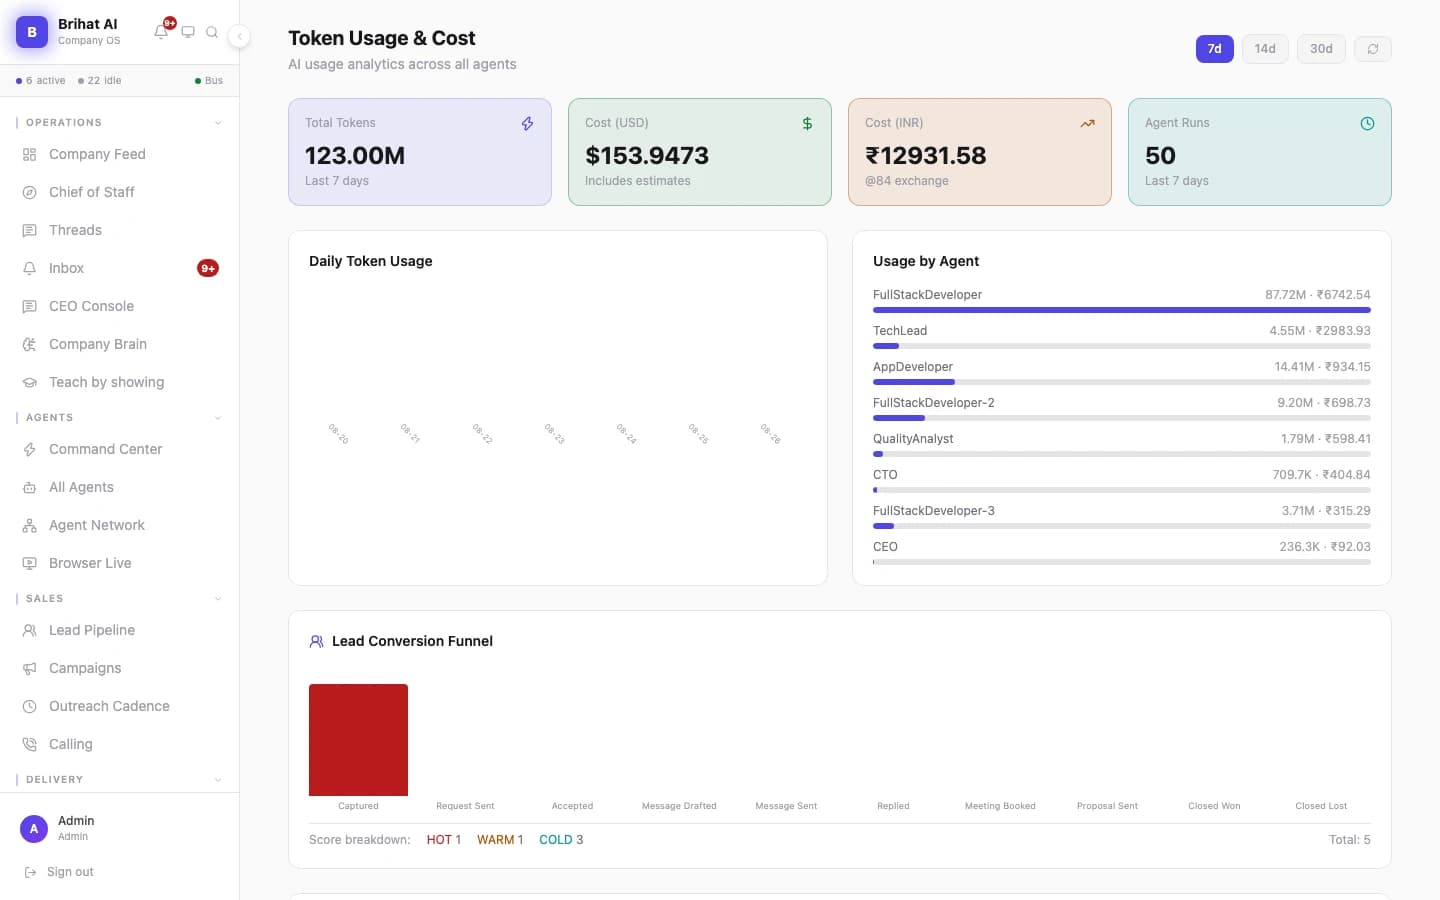The image size is (1440, 900).
Task: Open the Command Center page
Action: pyautogui.click(x=119, y=449)
